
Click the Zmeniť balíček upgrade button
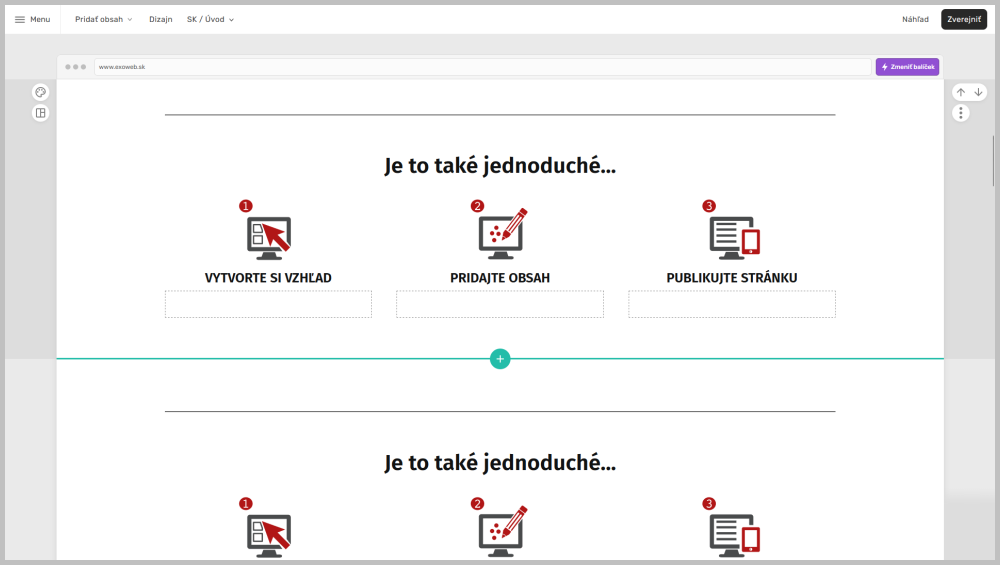(x=907, y=67)
